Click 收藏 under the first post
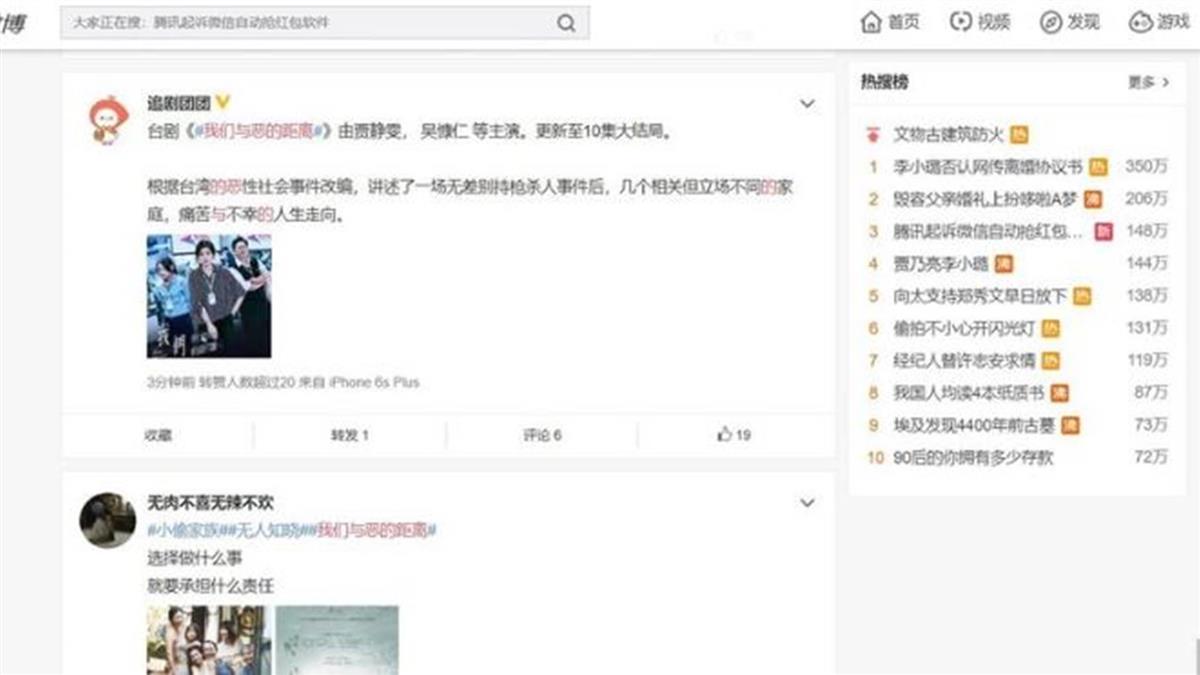 click(x=158, y=435)
